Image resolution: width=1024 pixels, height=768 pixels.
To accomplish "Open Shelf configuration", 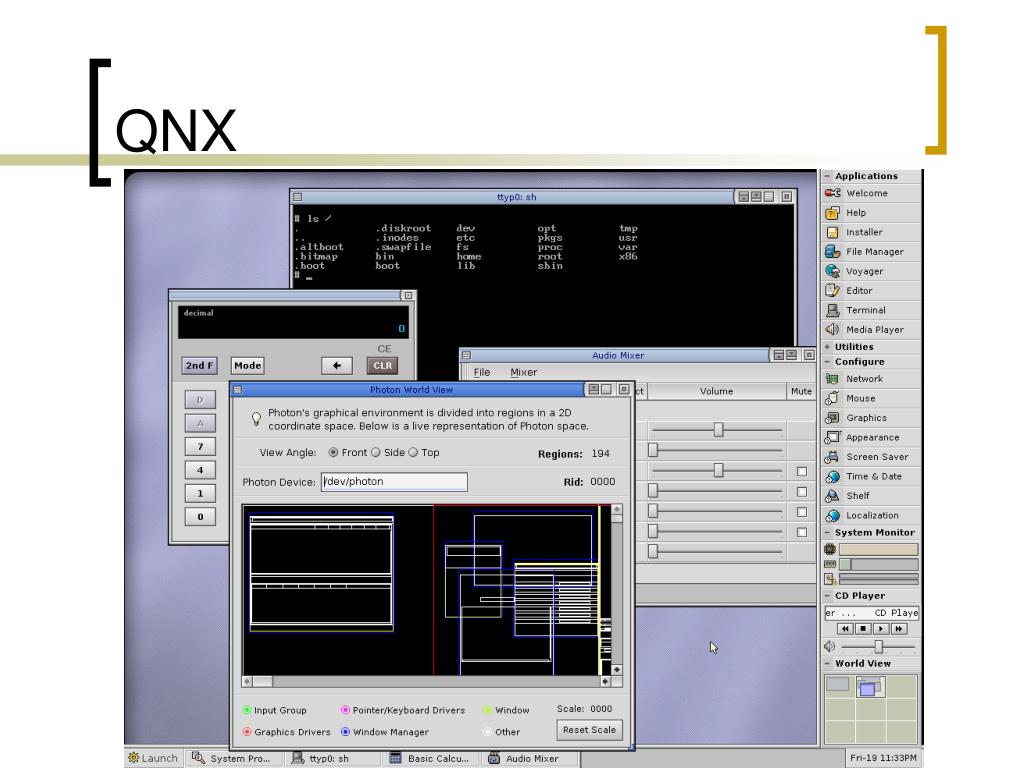I will 871,496.
